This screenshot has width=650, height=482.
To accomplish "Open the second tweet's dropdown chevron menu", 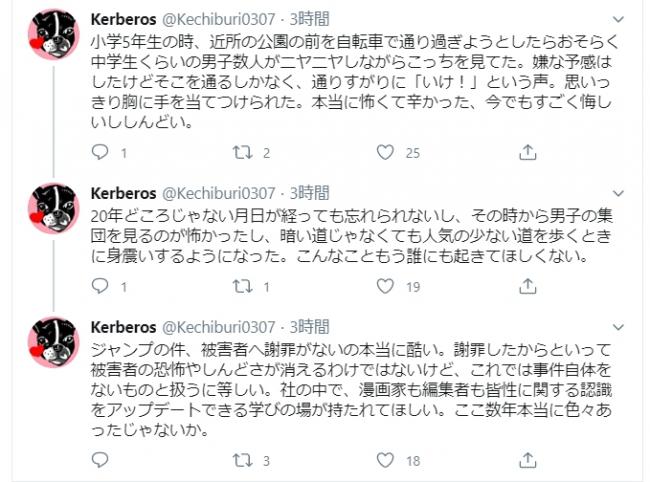I will (x=618, y=194).
